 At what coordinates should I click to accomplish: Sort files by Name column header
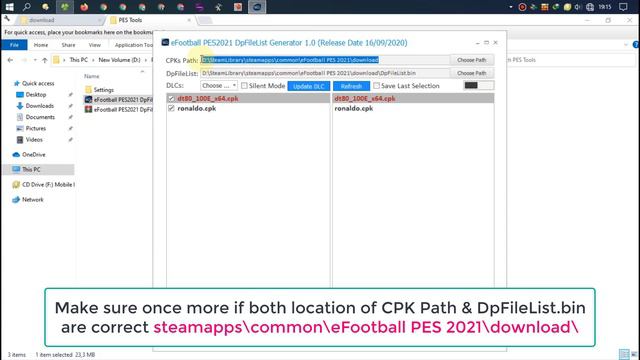[x=92, y=76]
